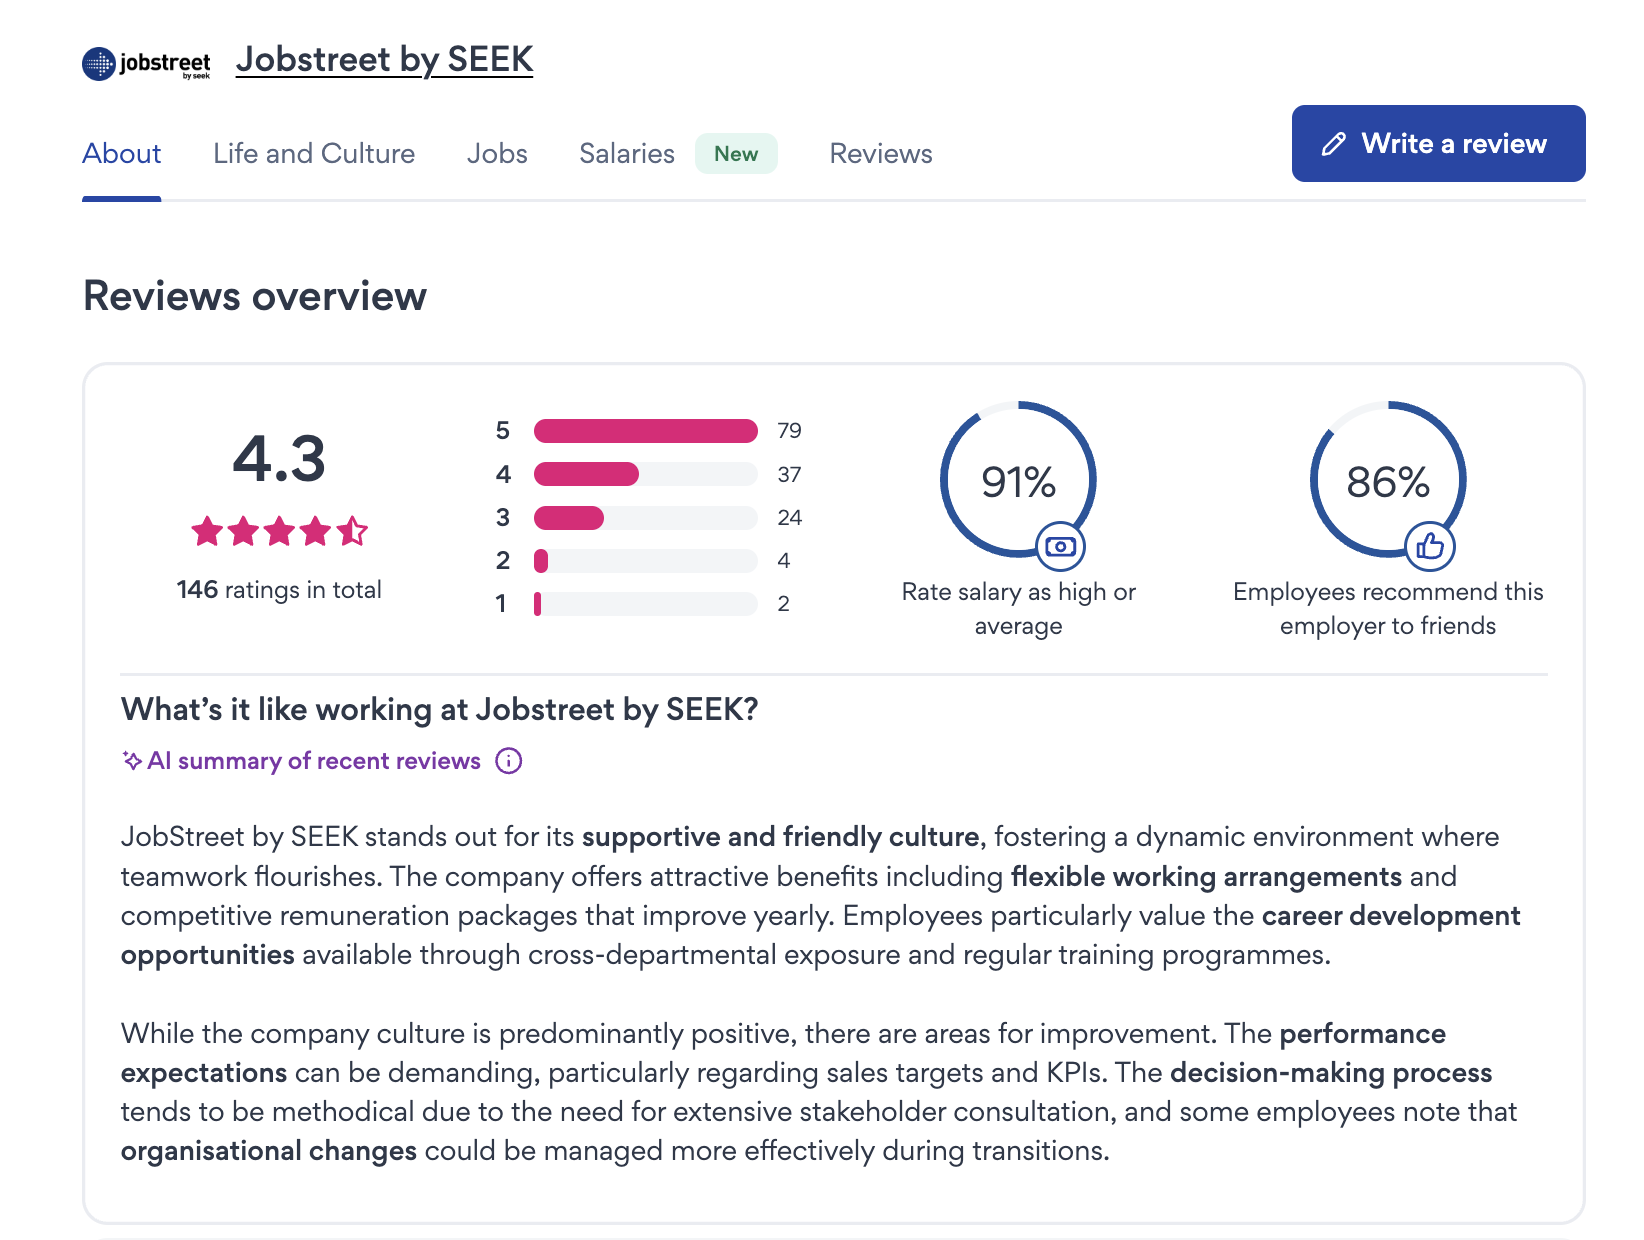This screenshot has height=1240, width=1644.
Task: Click the AI summary of recent reviews label
Action: [x=314, y=761]
